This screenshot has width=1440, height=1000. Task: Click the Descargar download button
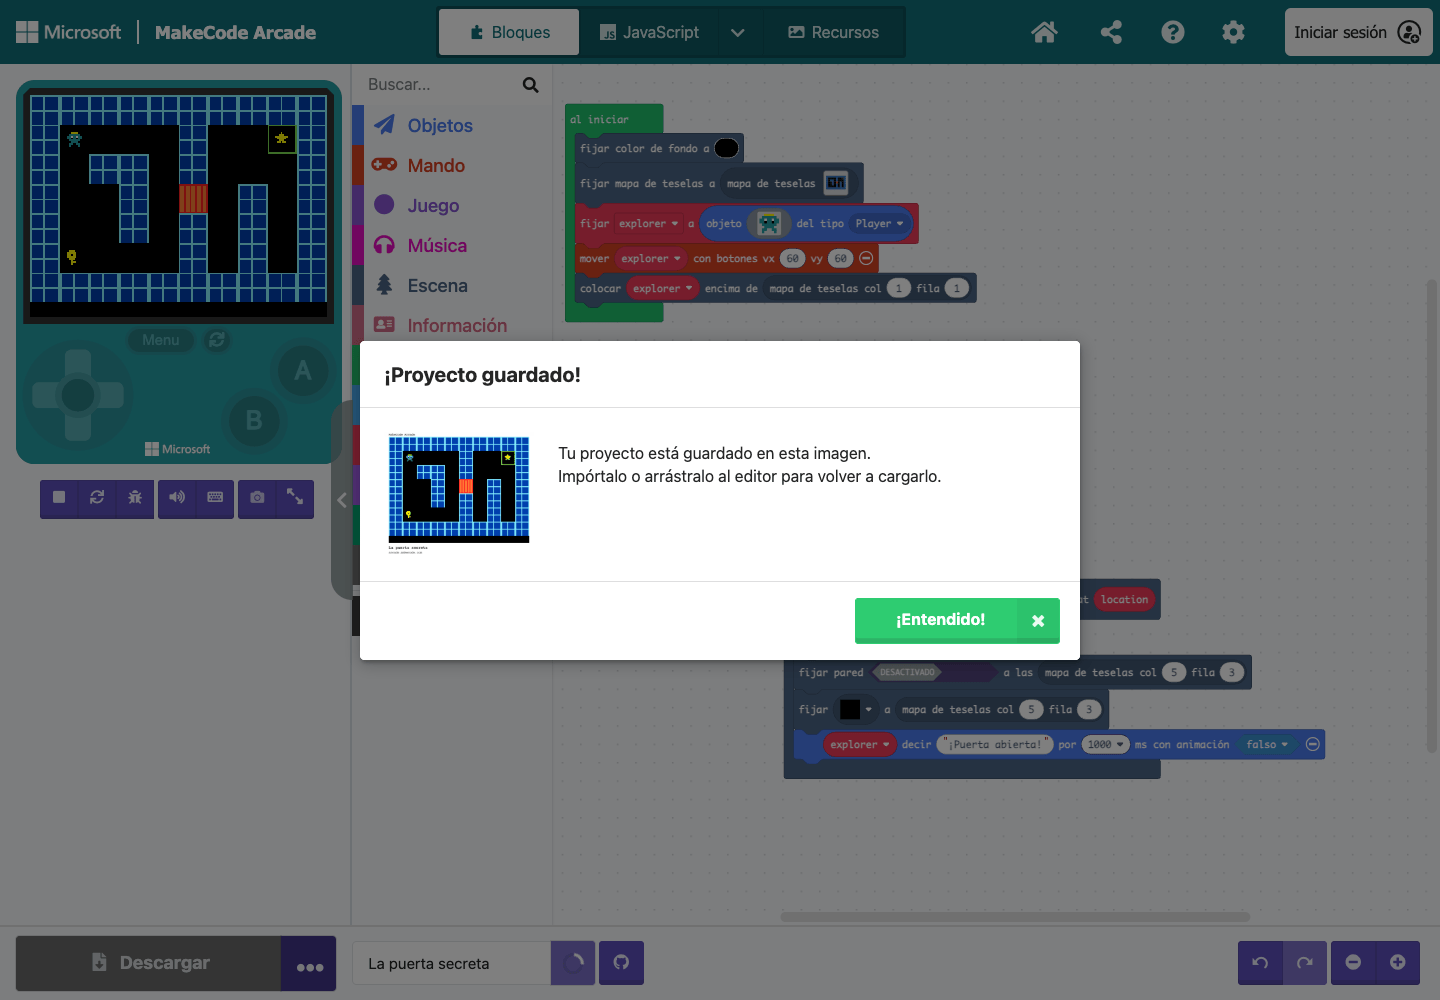click(x=149, y=963)
